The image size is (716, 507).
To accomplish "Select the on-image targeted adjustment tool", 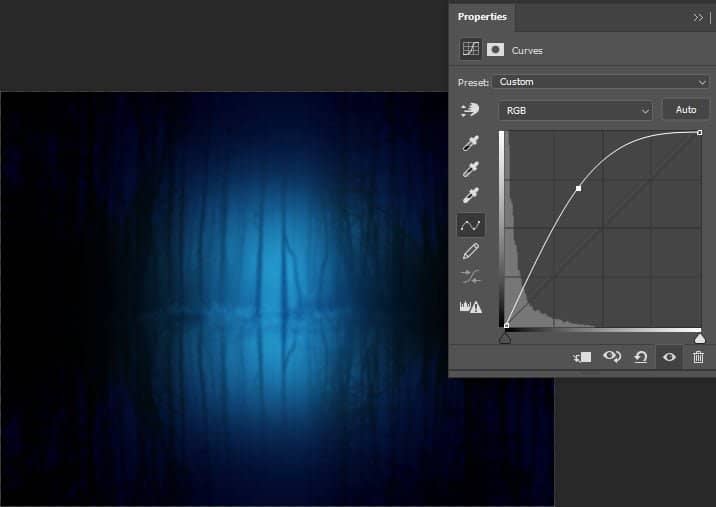I will (470, 111).
